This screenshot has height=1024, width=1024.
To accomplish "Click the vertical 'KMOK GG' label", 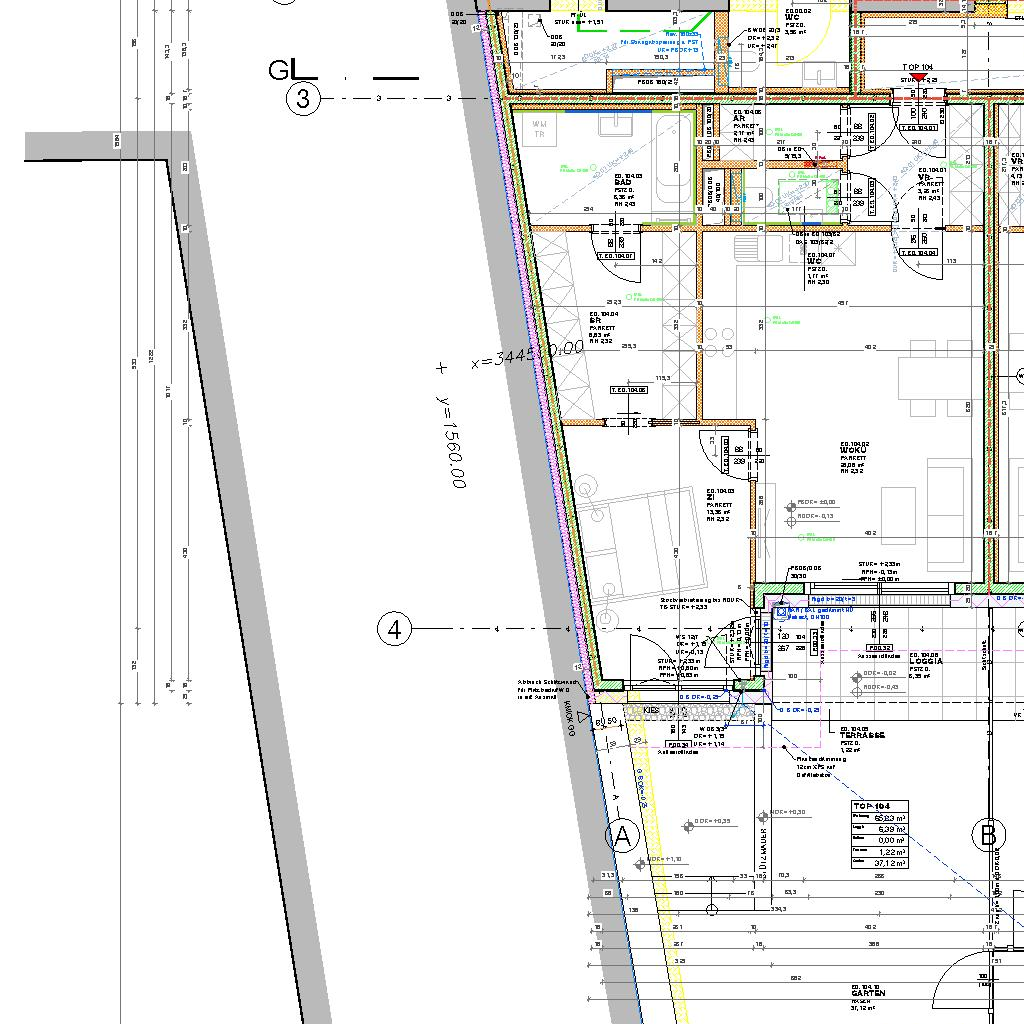I will click(570, 718).
